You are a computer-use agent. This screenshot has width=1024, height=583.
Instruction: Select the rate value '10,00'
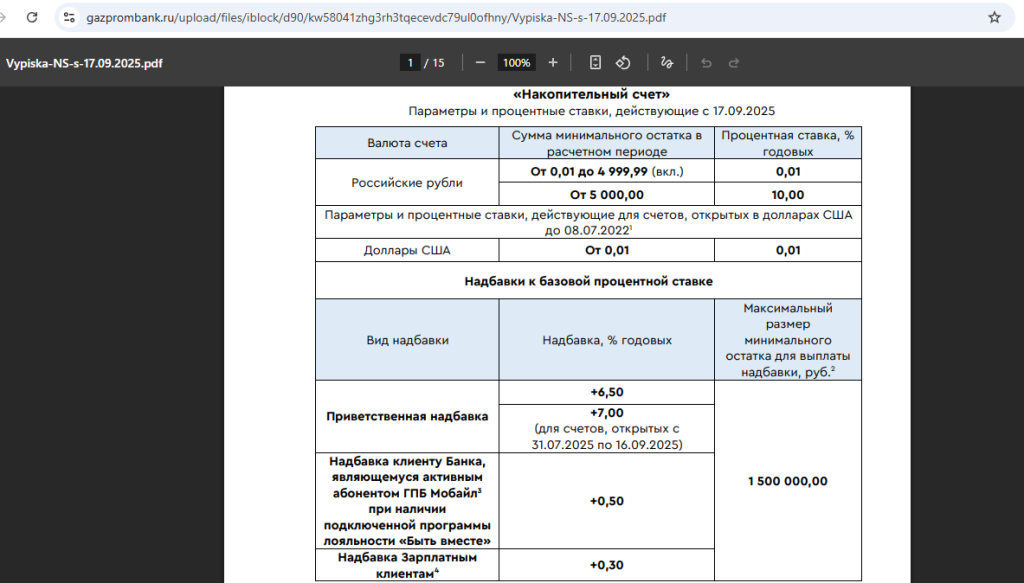(788, 195)
